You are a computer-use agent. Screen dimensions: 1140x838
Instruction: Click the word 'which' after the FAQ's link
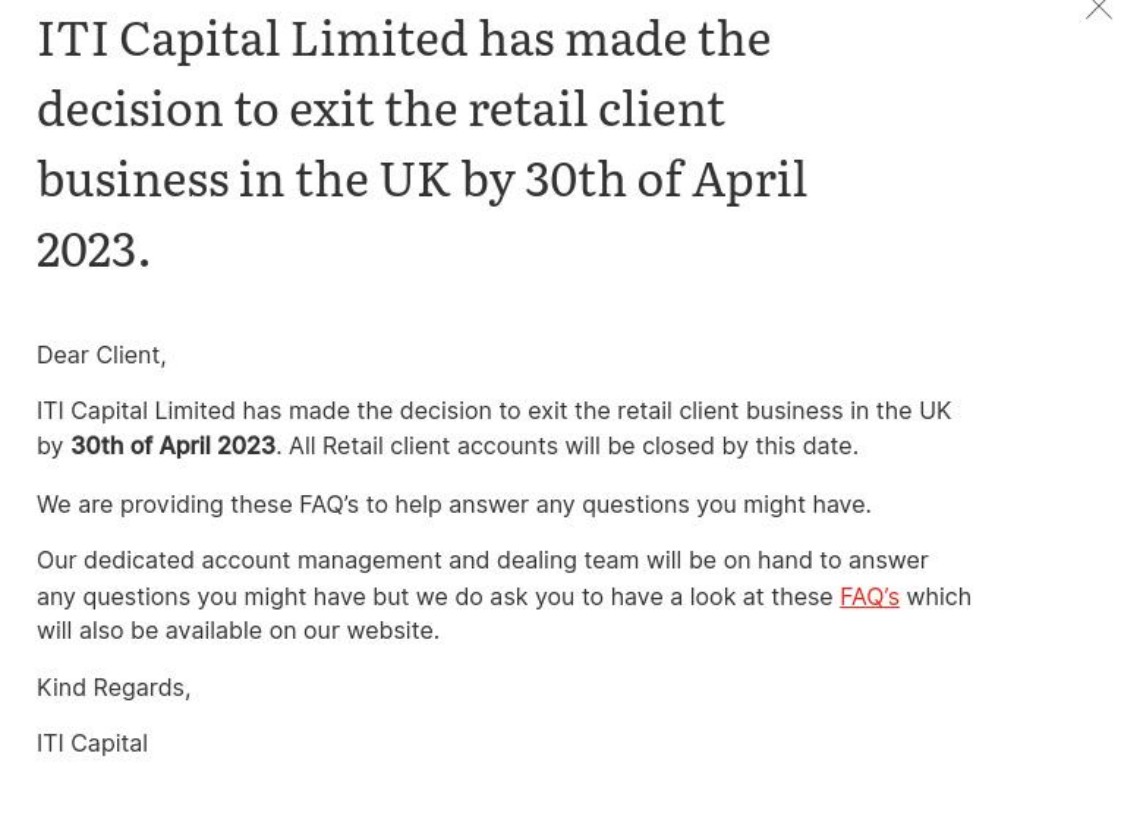(x=939, y=597)
